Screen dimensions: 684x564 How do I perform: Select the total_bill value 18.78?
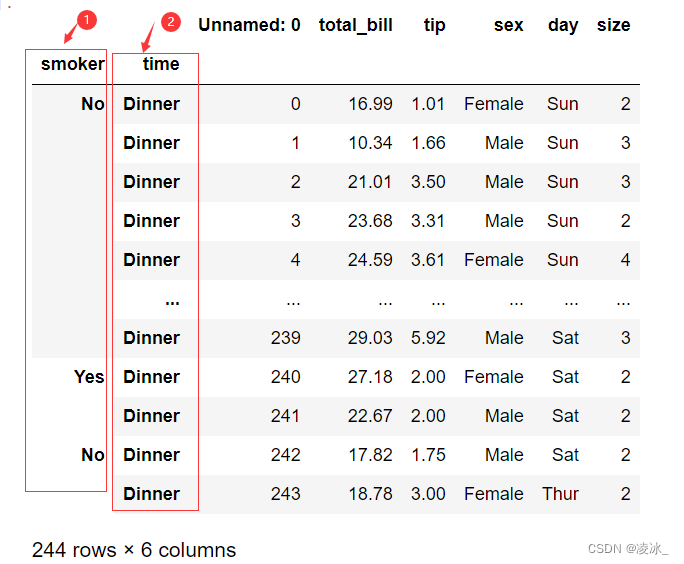click(x=370, y=494)
